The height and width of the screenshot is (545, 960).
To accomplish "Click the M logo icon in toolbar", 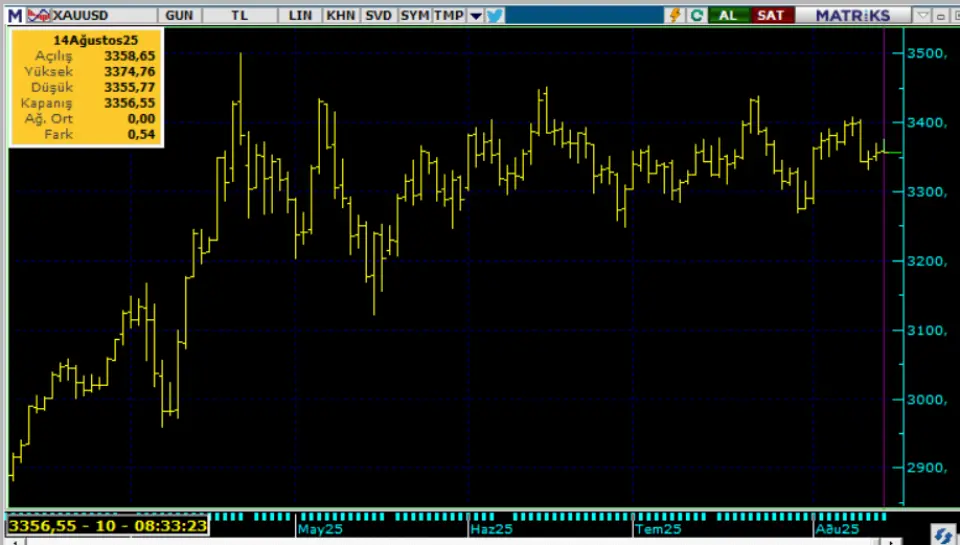I will coord(15,15).
